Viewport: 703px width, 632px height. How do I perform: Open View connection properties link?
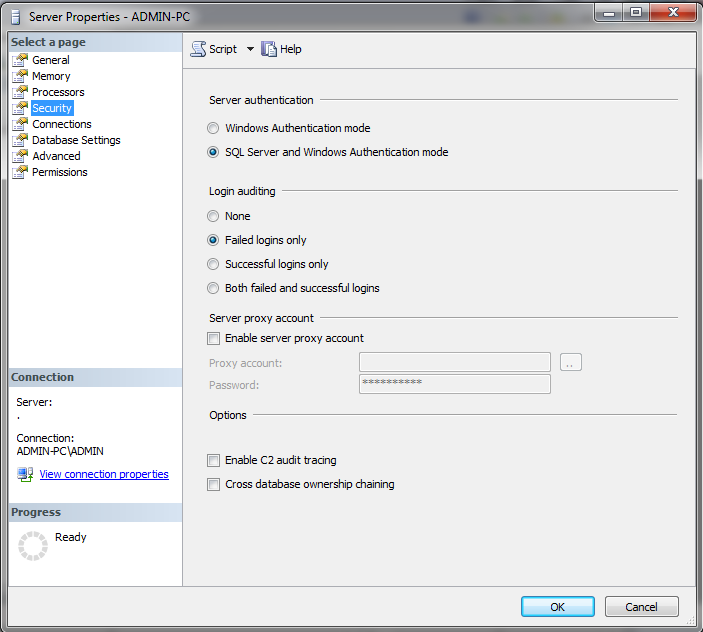(104, 474)
